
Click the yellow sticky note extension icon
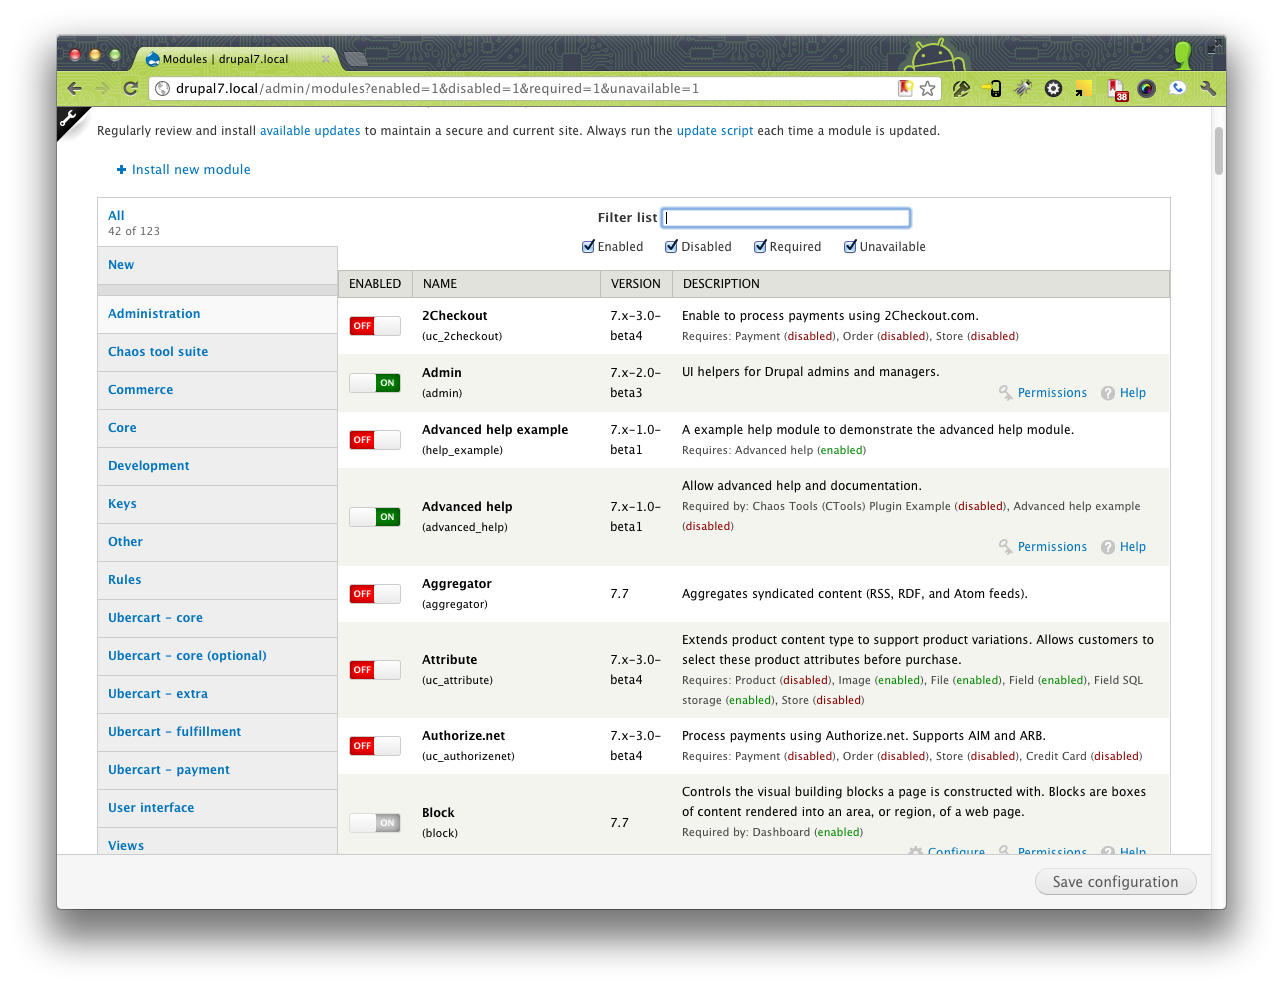[1083, 89]
